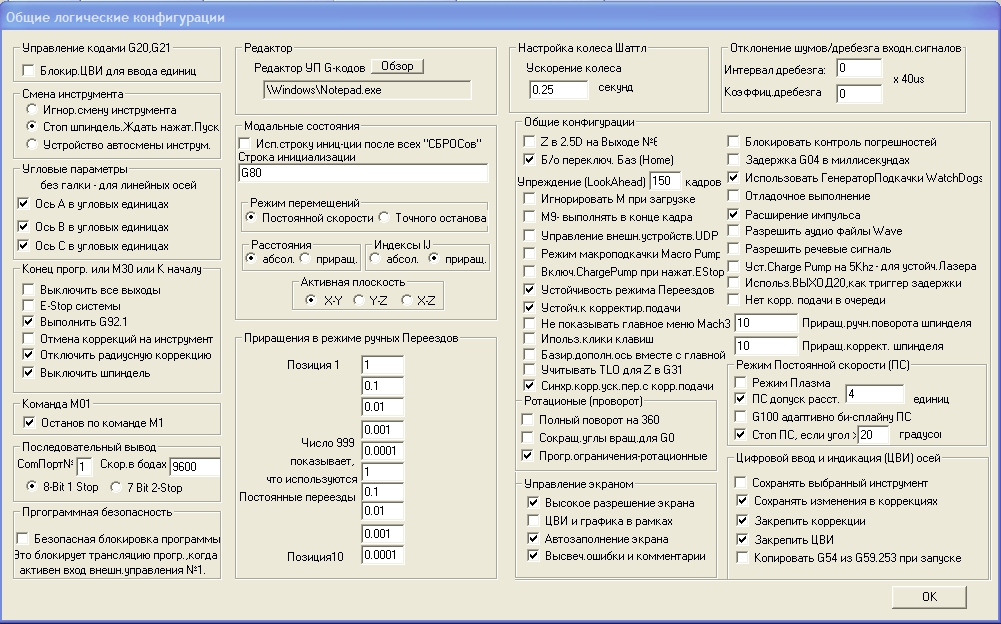Toggle Ось A в угловых единицах
Viewport: 1001px width, 624px height.
point(24,204)
